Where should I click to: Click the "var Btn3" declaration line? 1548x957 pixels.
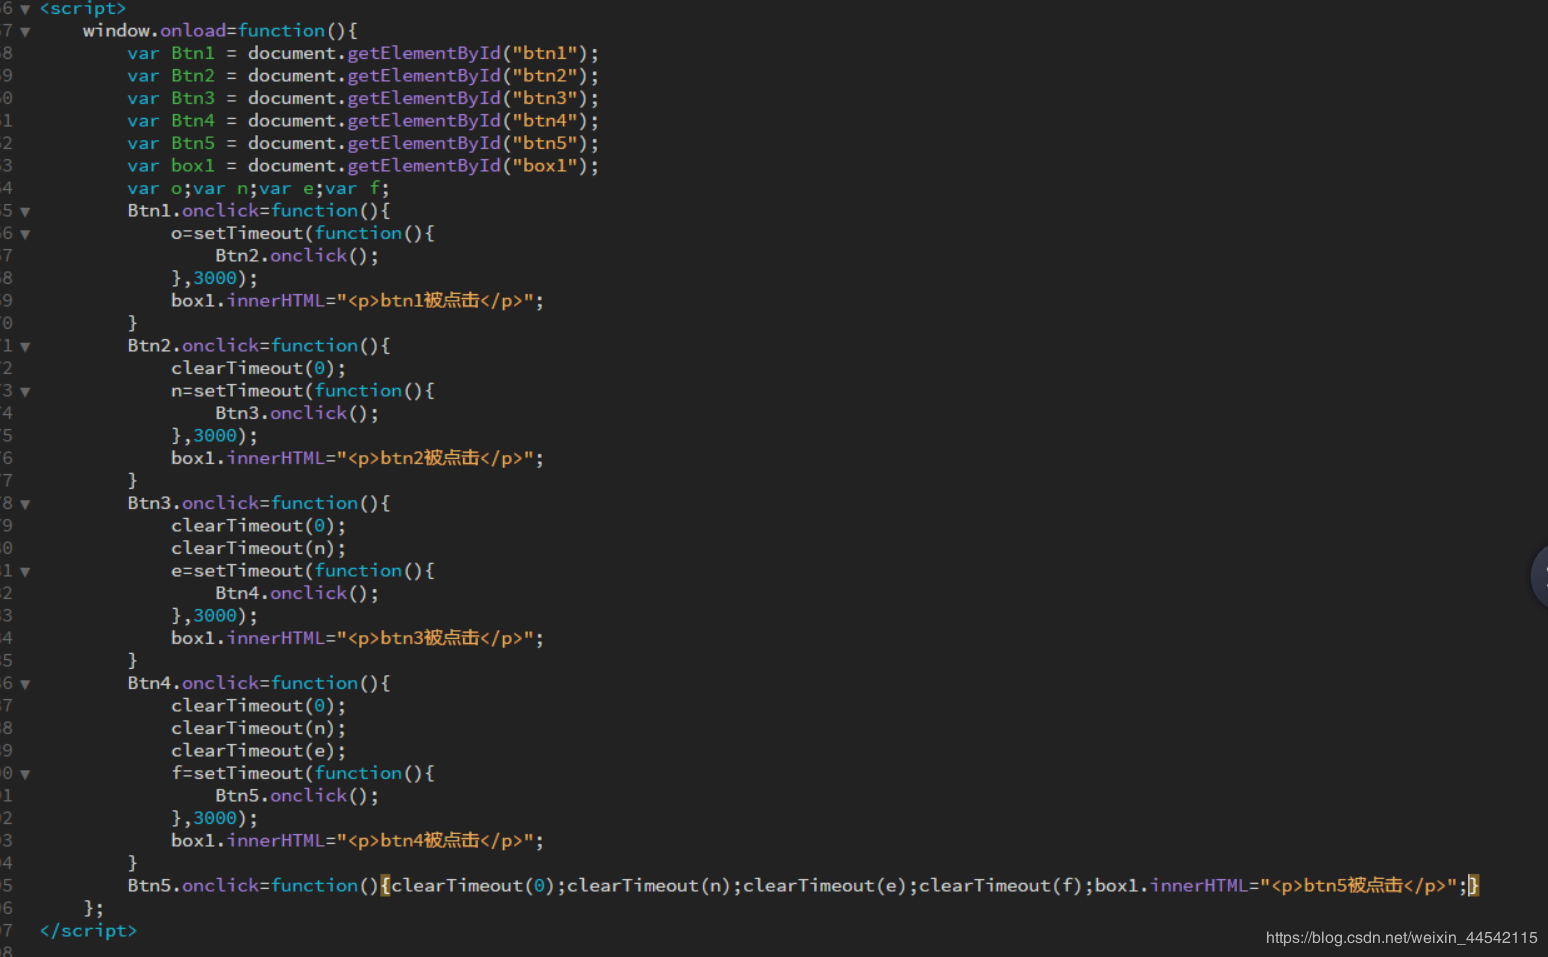(x=363, y=98)
